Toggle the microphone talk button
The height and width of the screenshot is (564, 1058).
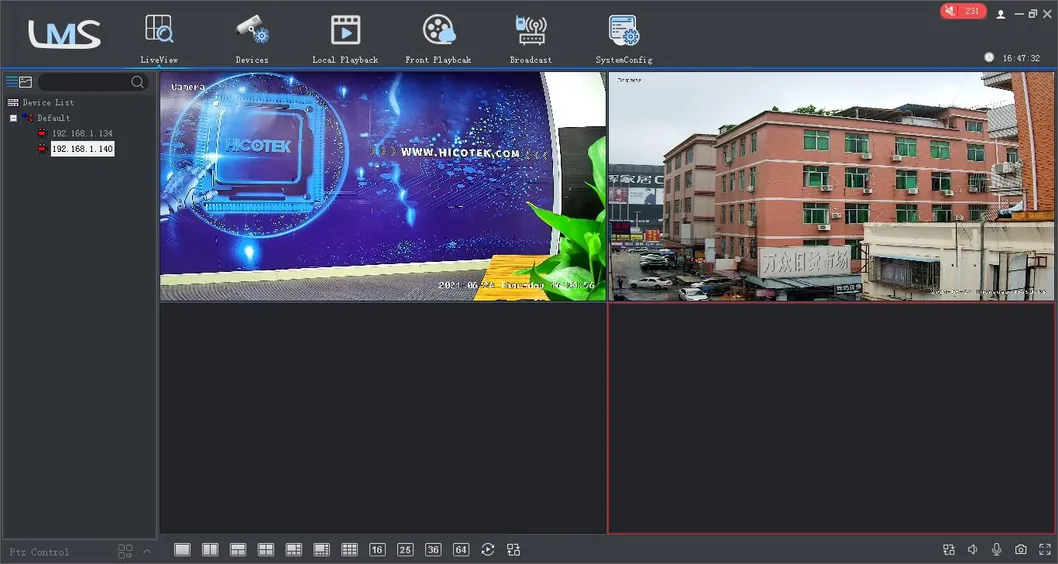[x=997, y=550]
